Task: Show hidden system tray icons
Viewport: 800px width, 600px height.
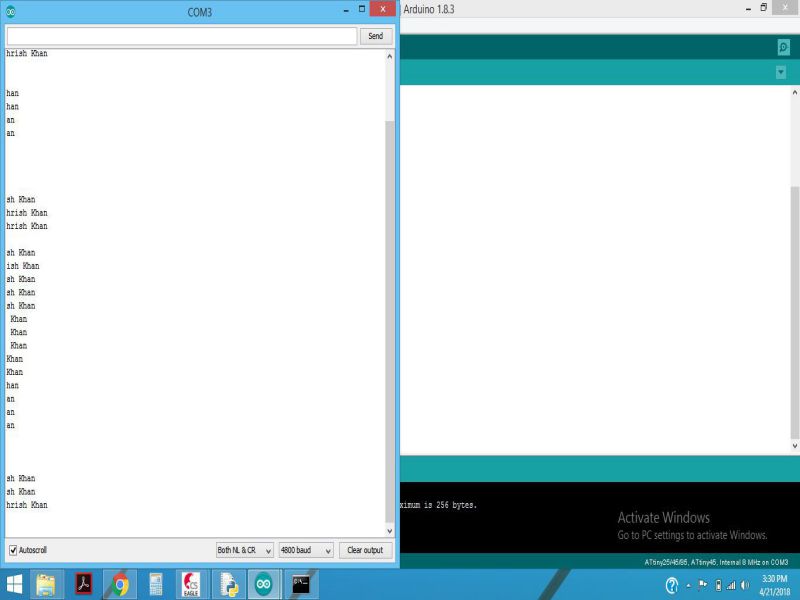Action: (x=689, y=586)
